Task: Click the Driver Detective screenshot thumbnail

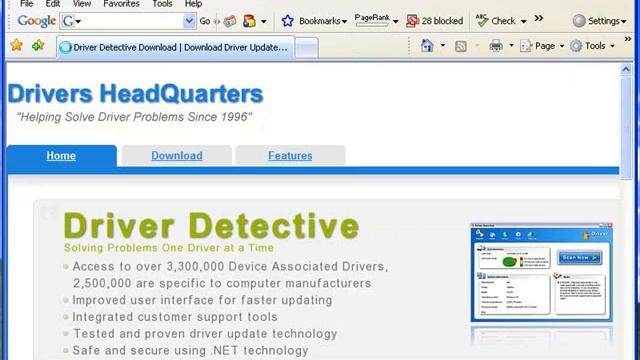Action: (x=542, y=272)
